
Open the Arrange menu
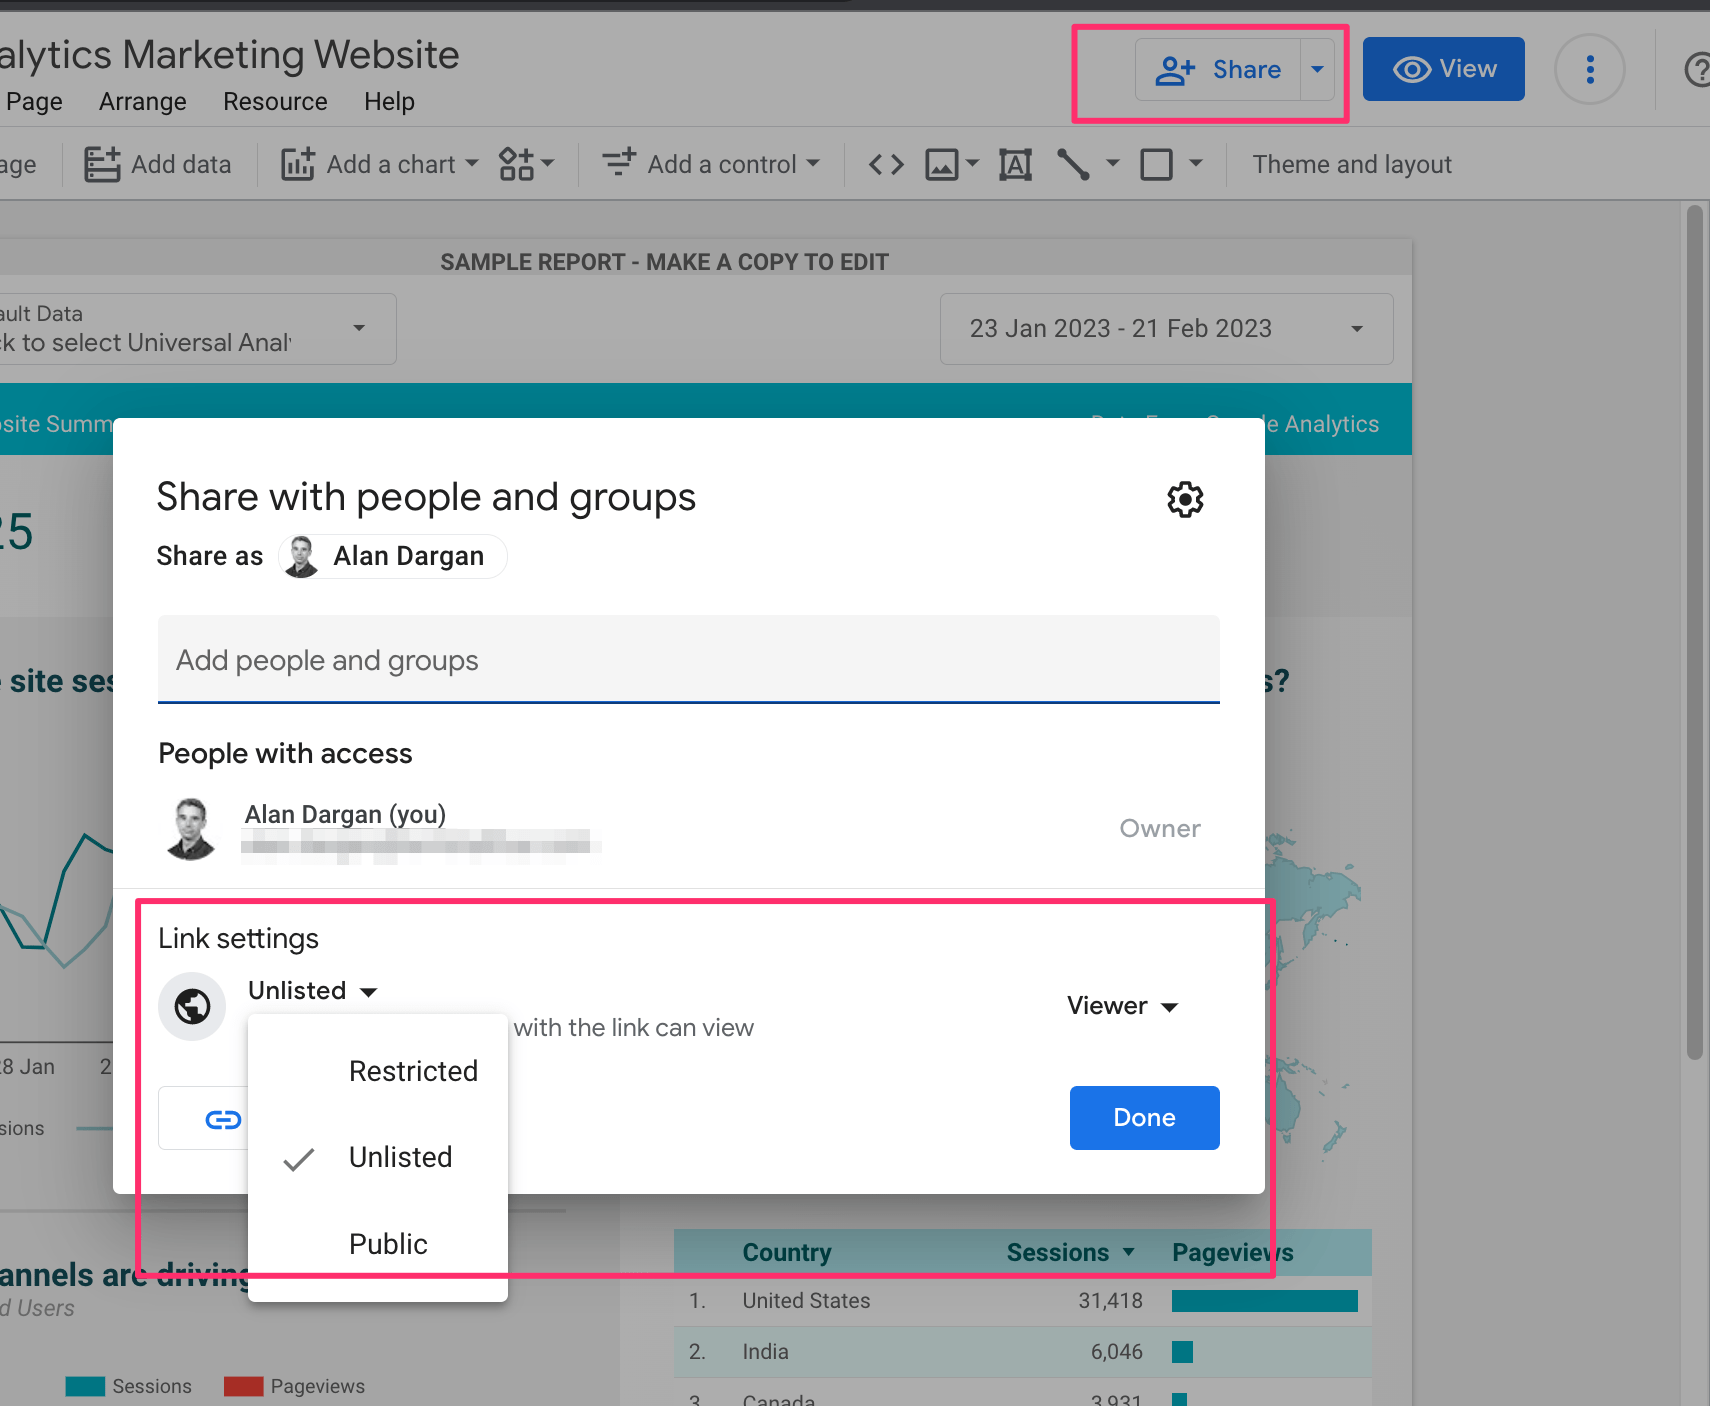(x=142, y=102)
